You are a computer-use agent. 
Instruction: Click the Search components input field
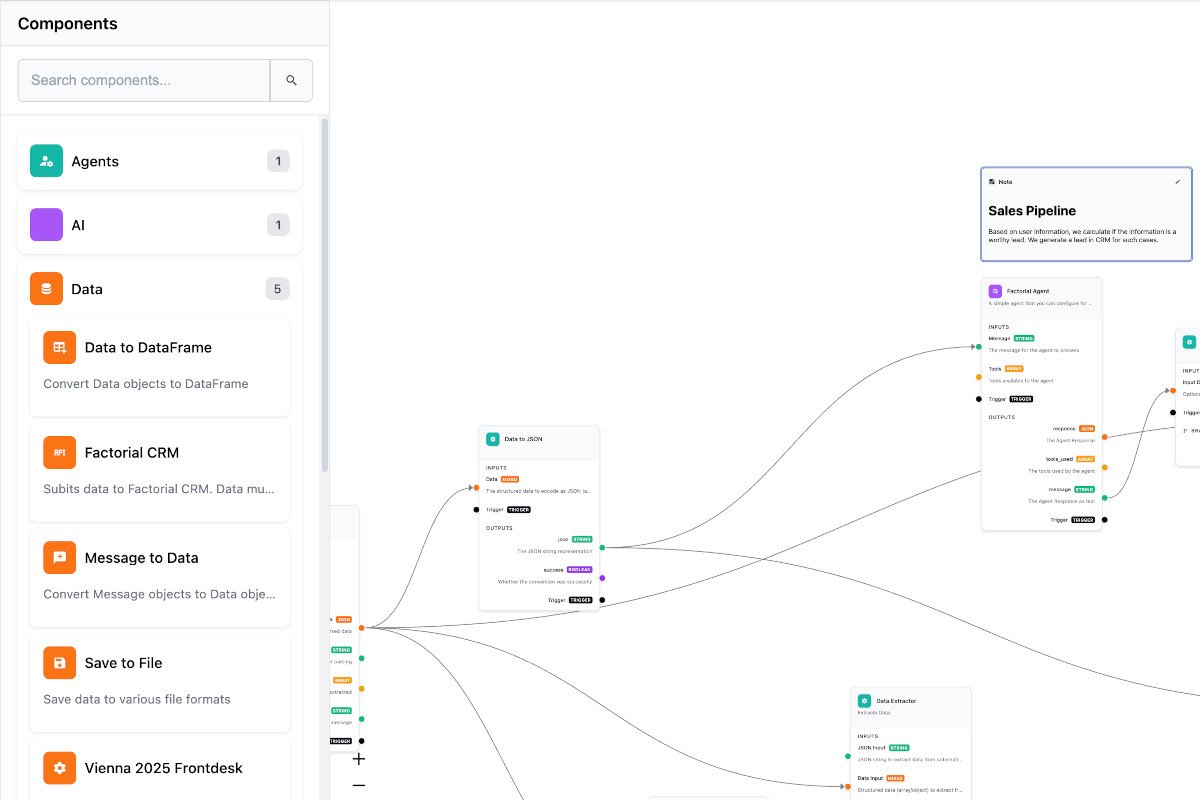[143, 80]
